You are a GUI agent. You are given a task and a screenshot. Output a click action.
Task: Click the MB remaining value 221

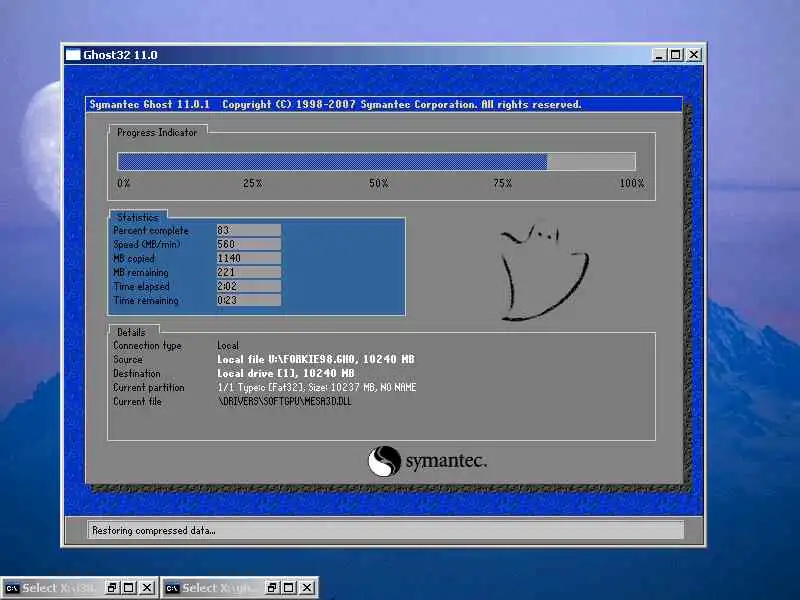coord(248,272)
